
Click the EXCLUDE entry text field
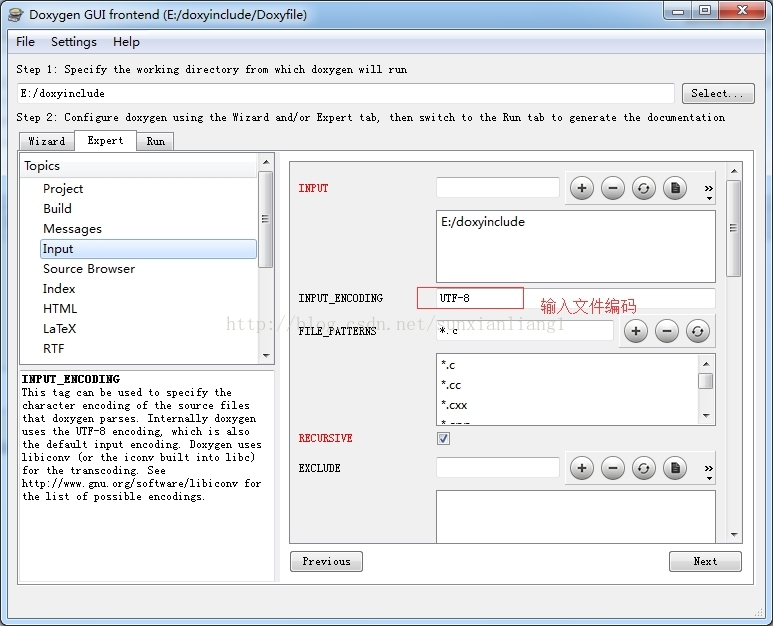[x=498, y=468]
